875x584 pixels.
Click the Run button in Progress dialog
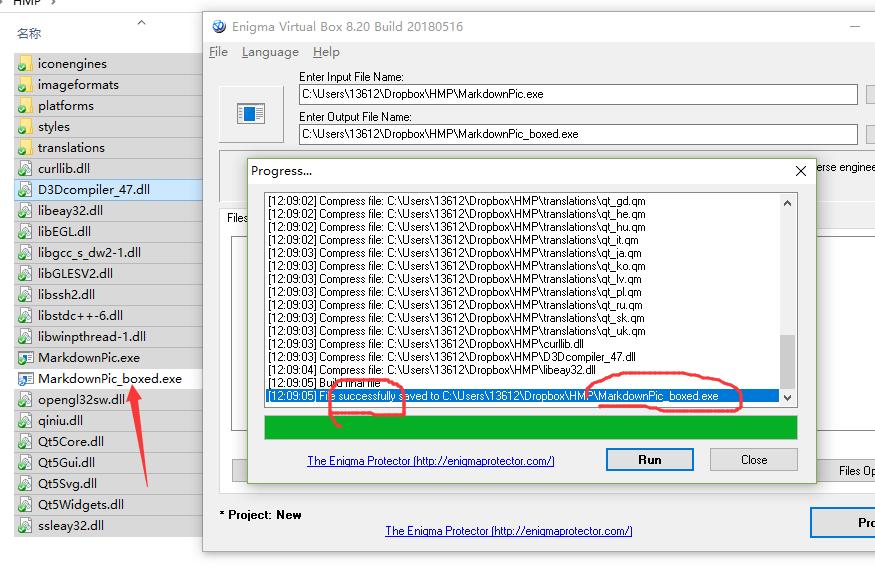pyautogui.click(x=650, y=460)
